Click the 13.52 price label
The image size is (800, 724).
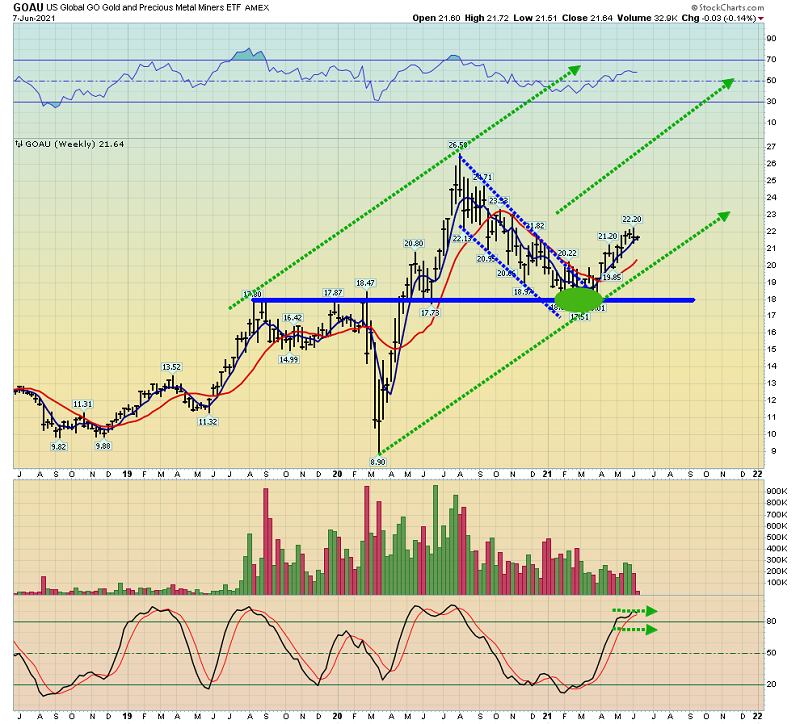[x=171, y=367]
